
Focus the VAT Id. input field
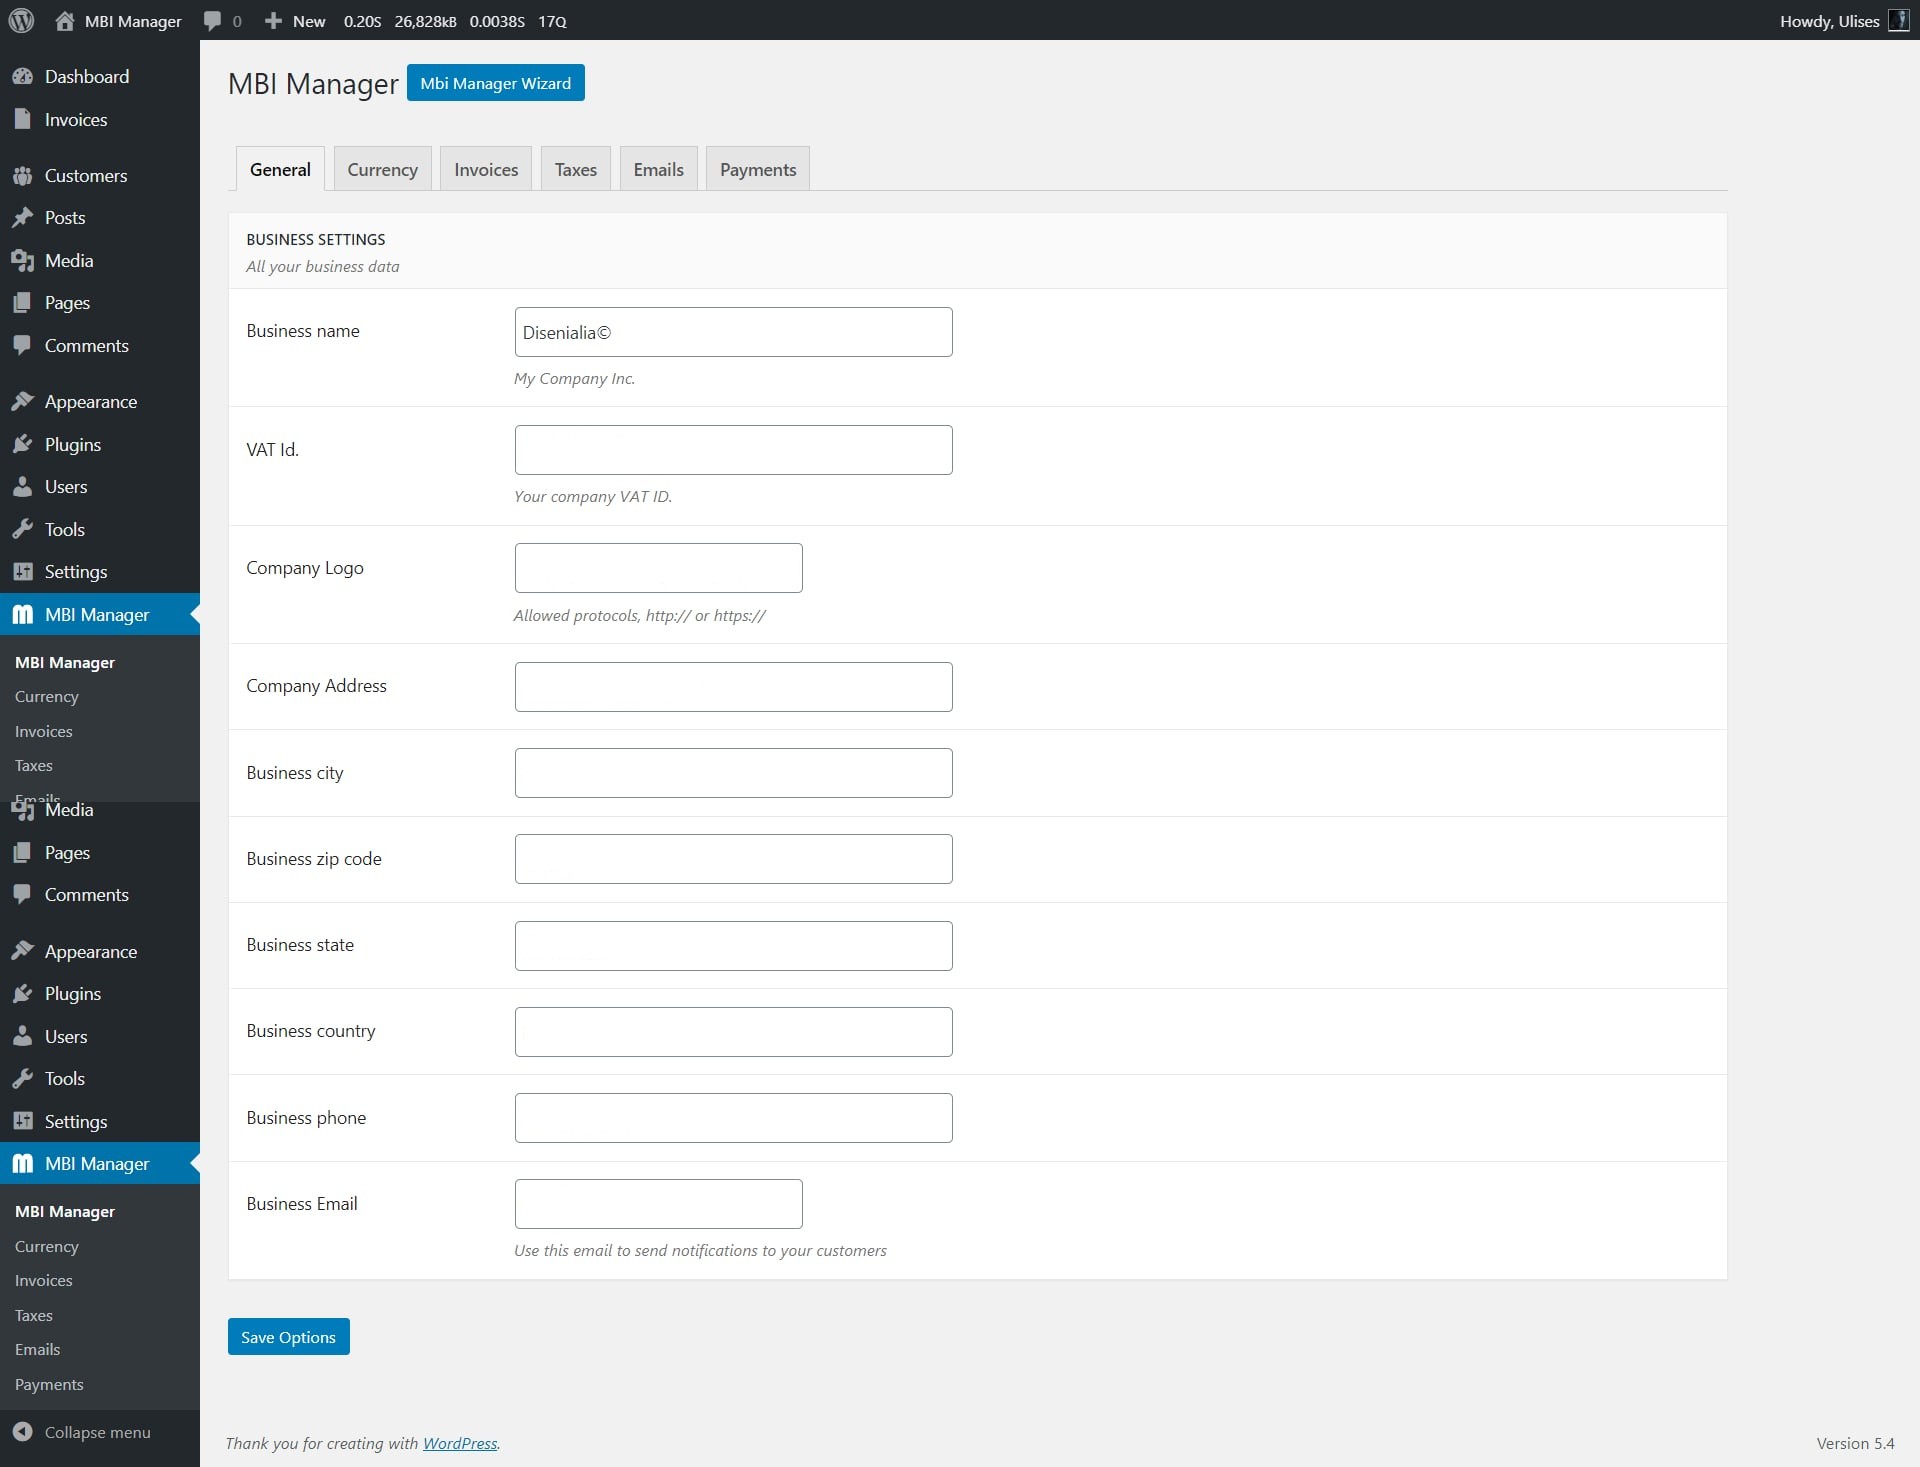(x=733, y=450)
